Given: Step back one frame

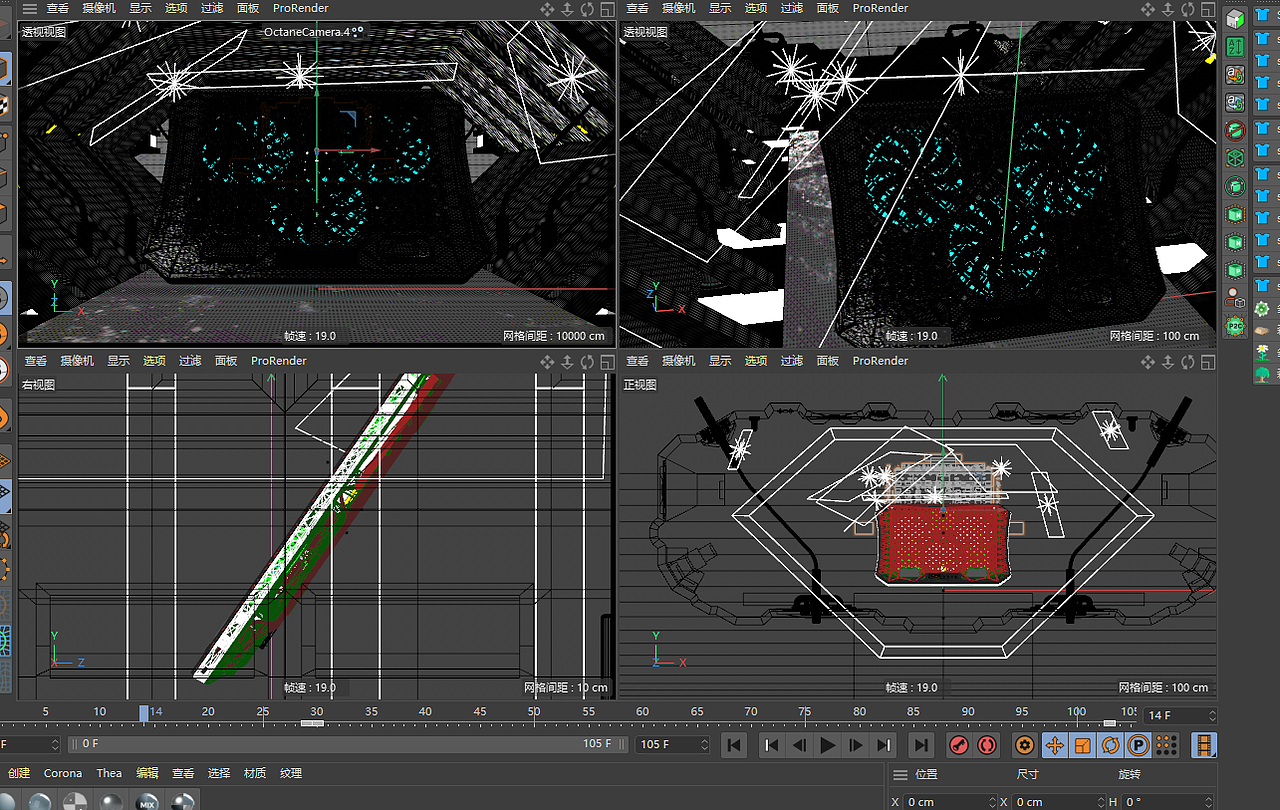Looking at the screenshot, I should [x=799, y=745].
